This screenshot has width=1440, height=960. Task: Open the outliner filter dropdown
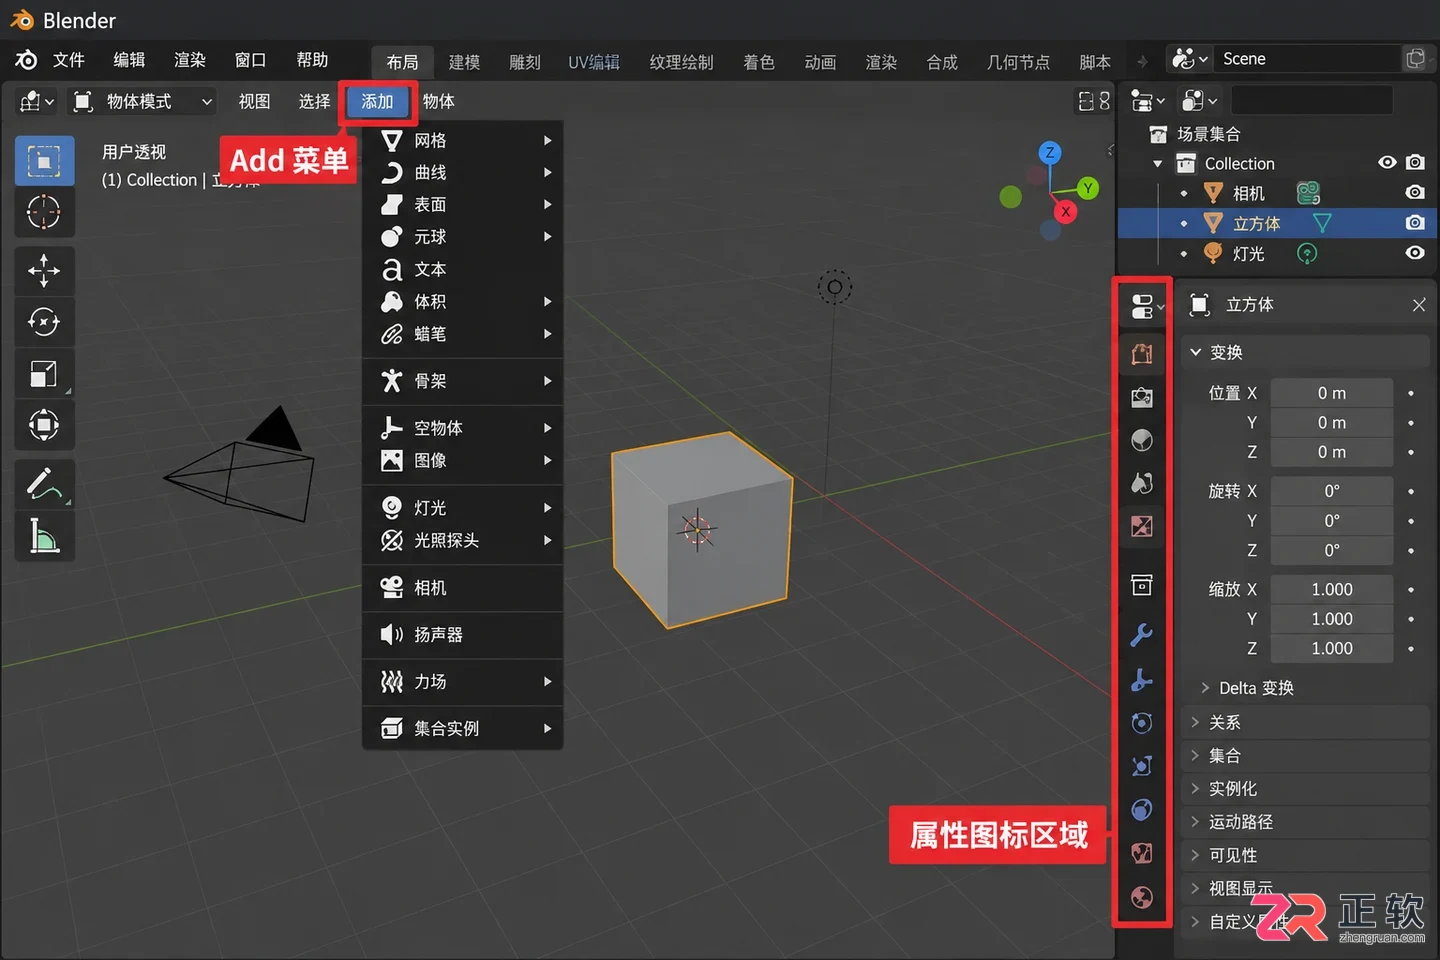click(x=1200, y=100)
